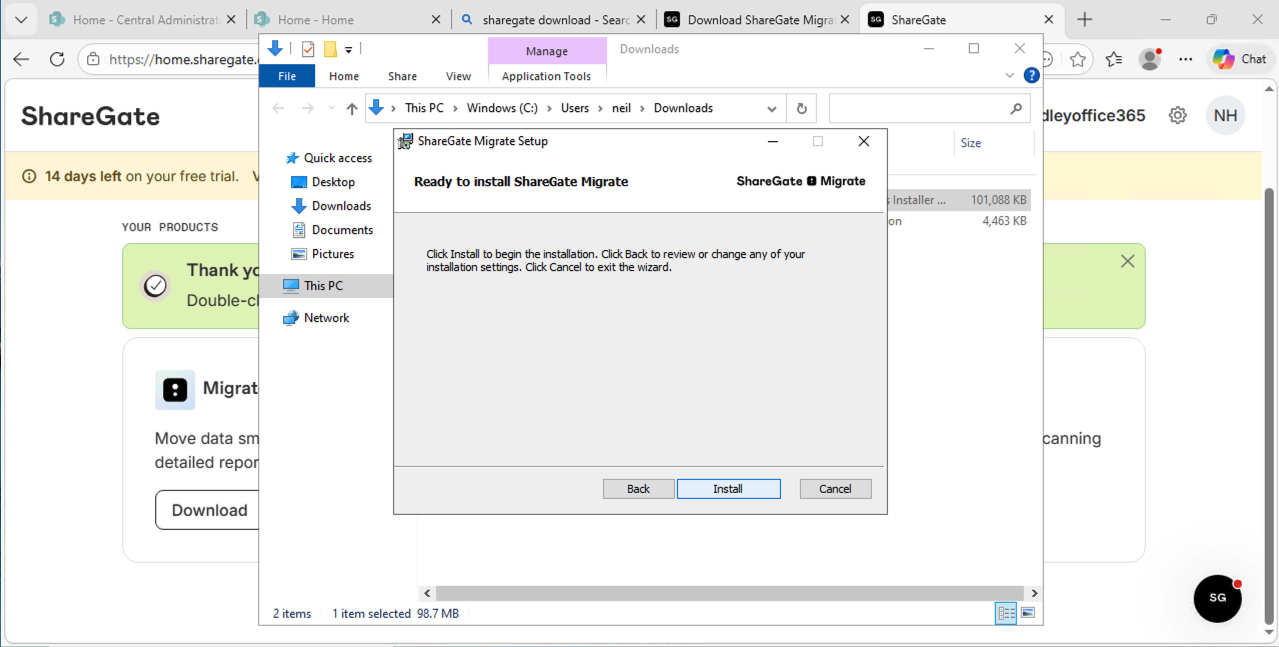This screenshot has width=1279, height=647.
Task: Open Edge tab actions menu chevron
Action: (20, 19)
